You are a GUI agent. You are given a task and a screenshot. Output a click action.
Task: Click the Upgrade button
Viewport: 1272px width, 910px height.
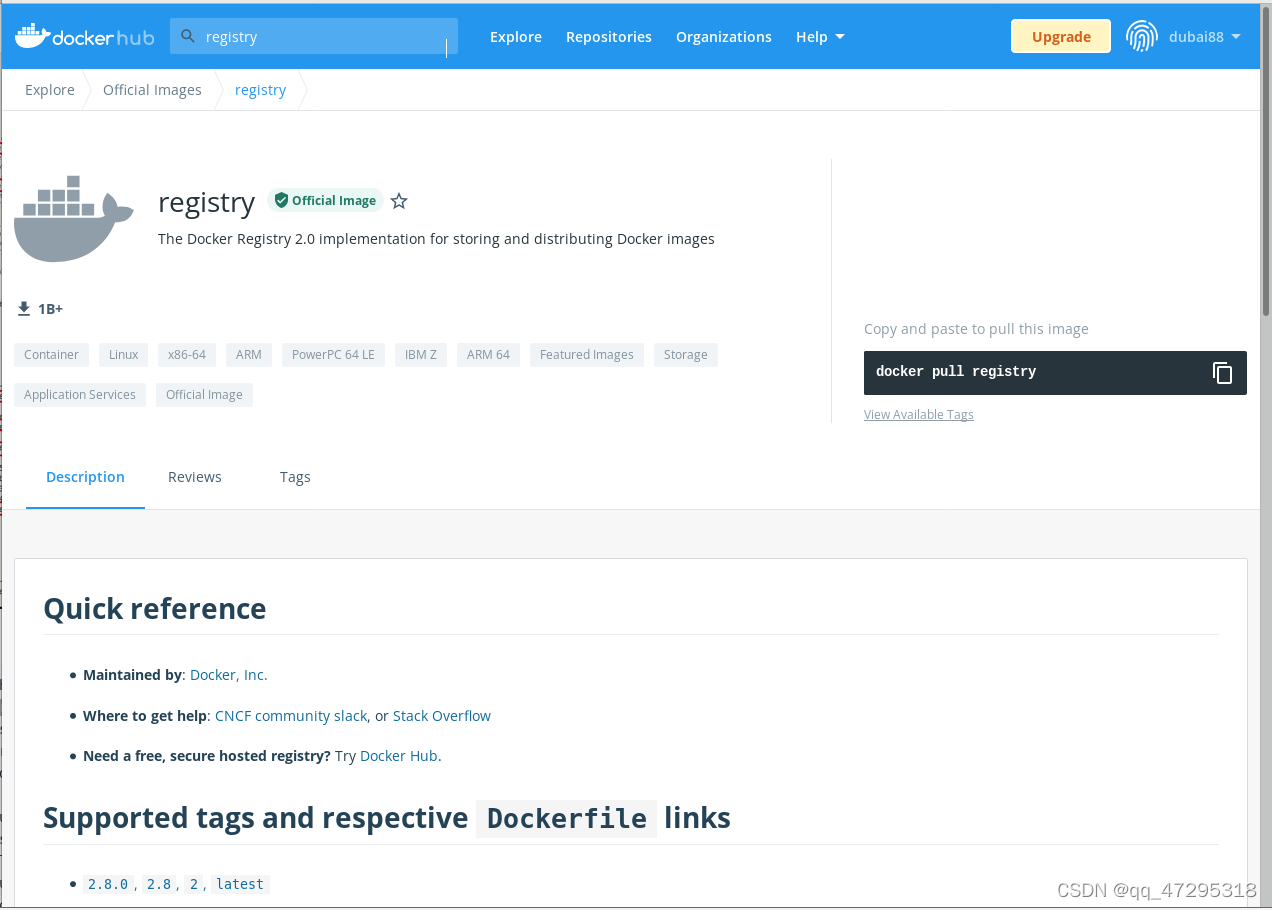click(1061, 36)
